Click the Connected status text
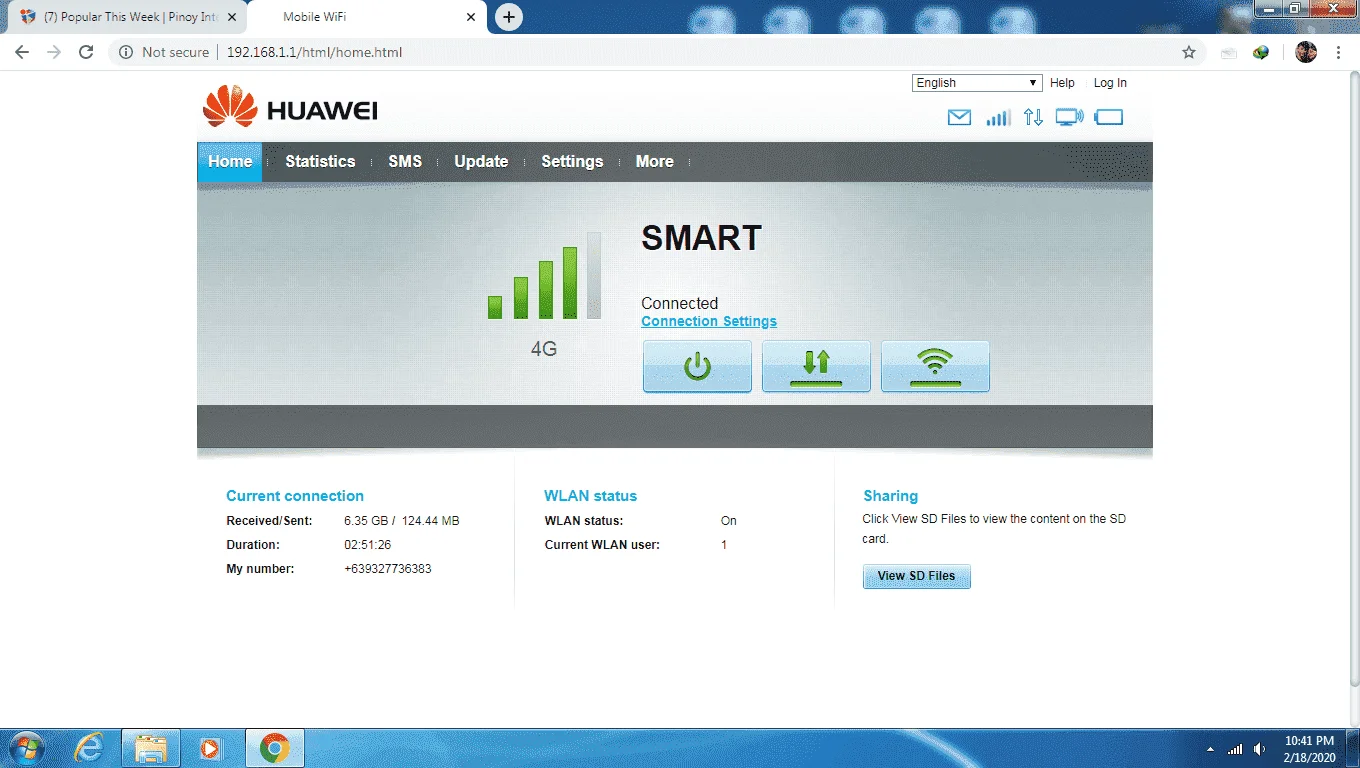 [680, 303]
